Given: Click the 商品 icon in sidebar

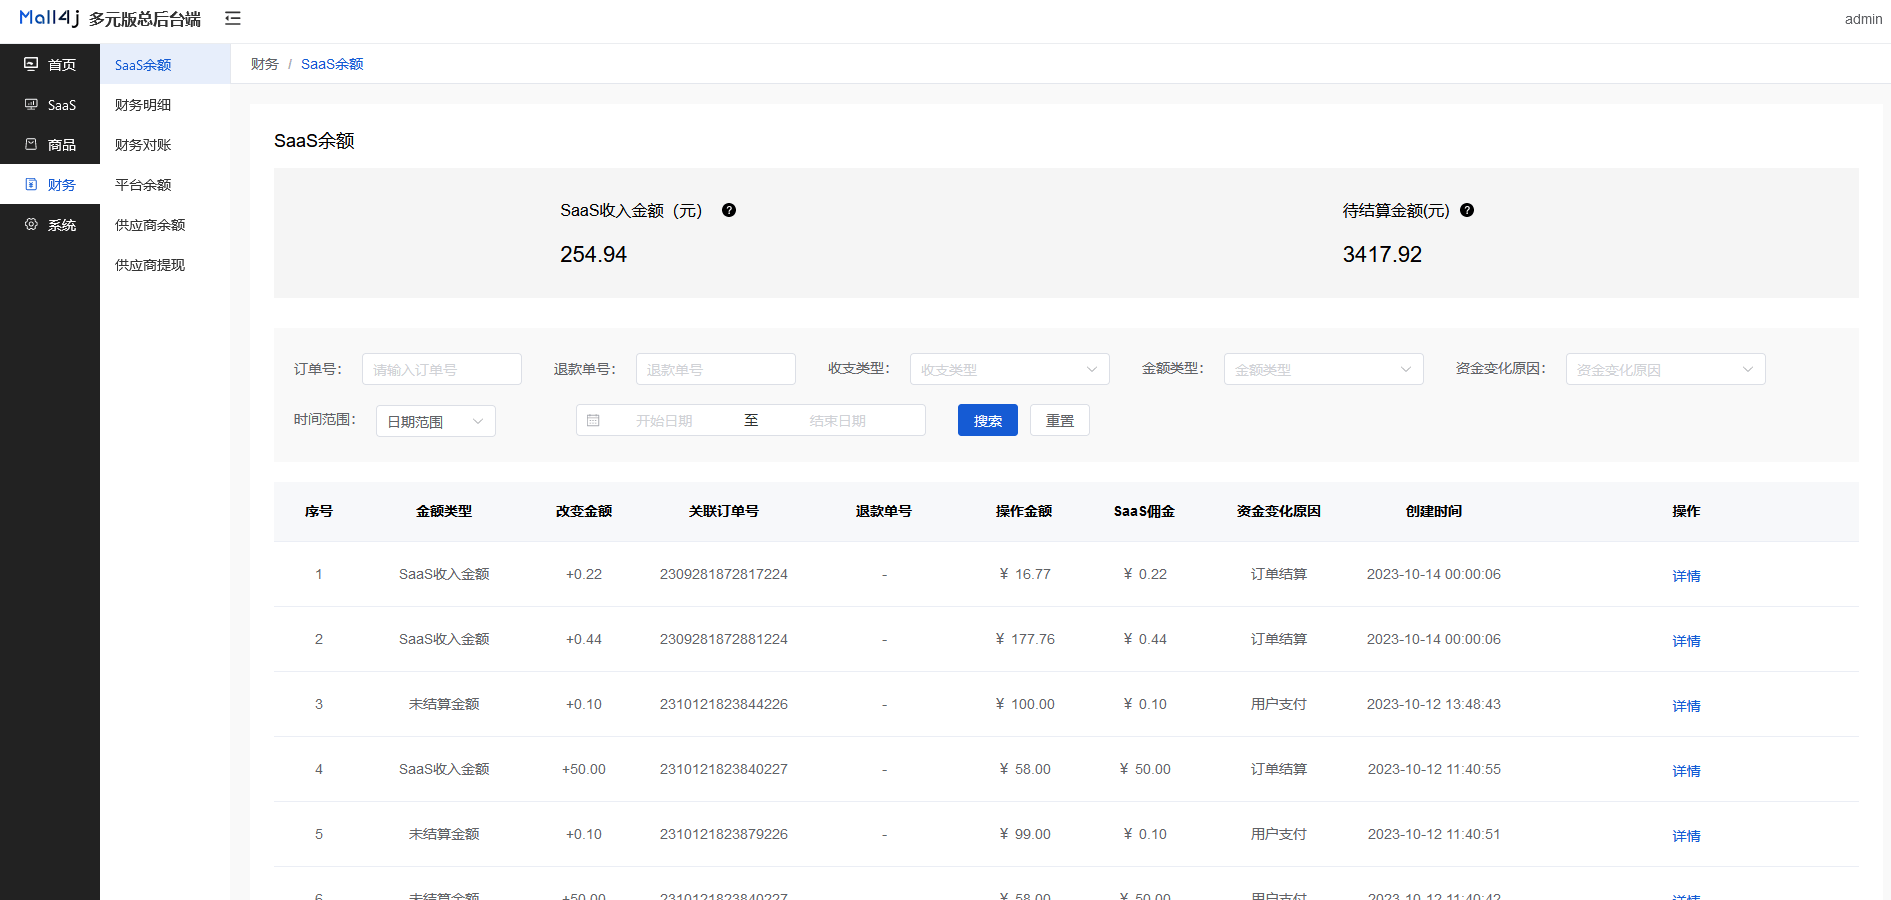Looking at the screenshot, I should pyautogui.click(x=31, y=144).
